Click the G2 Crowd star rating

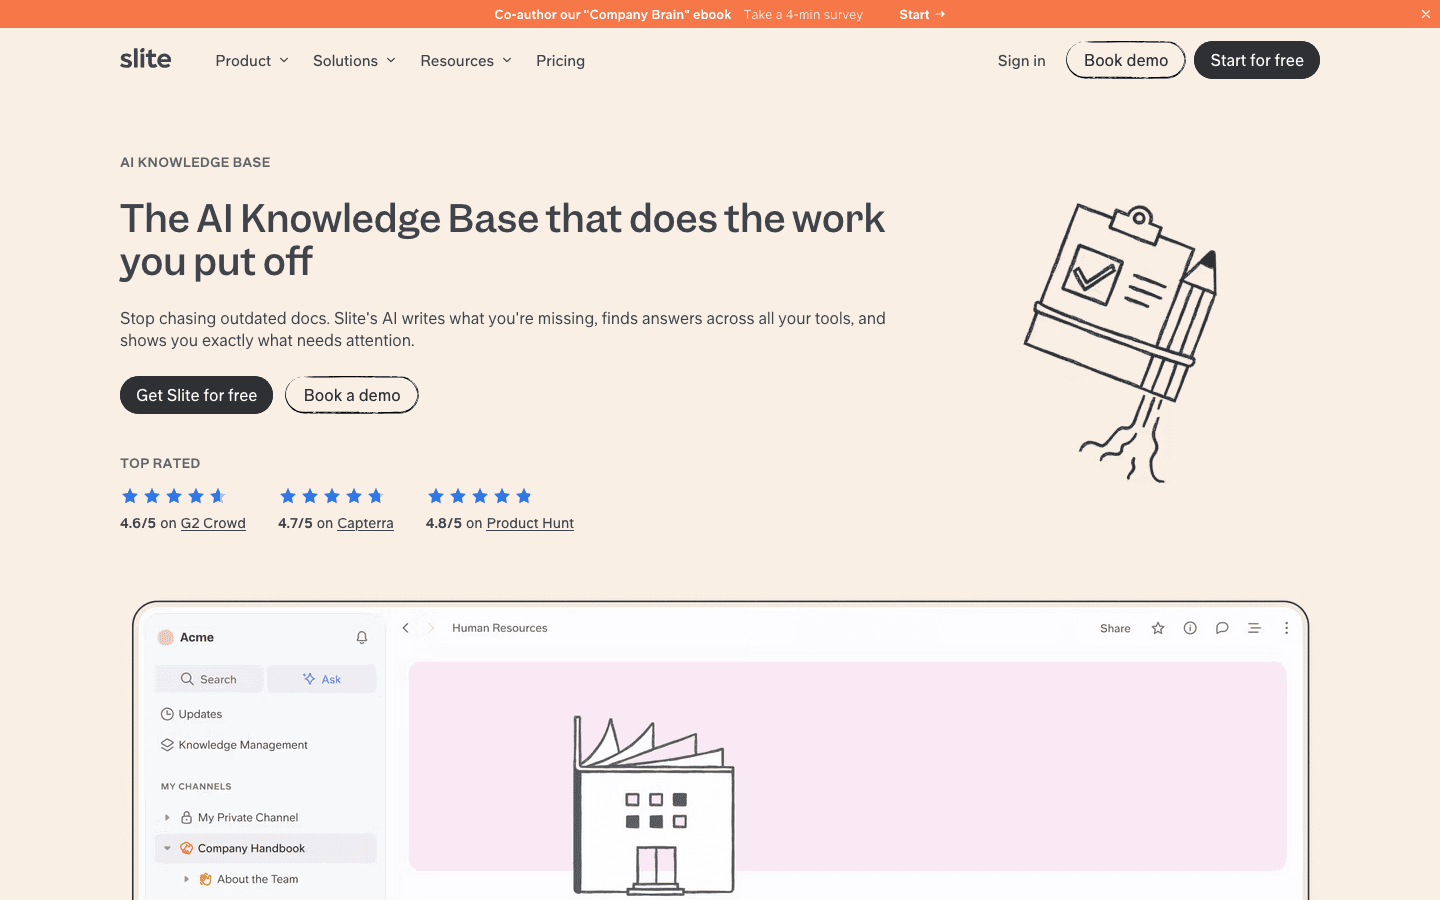point(174,496)
